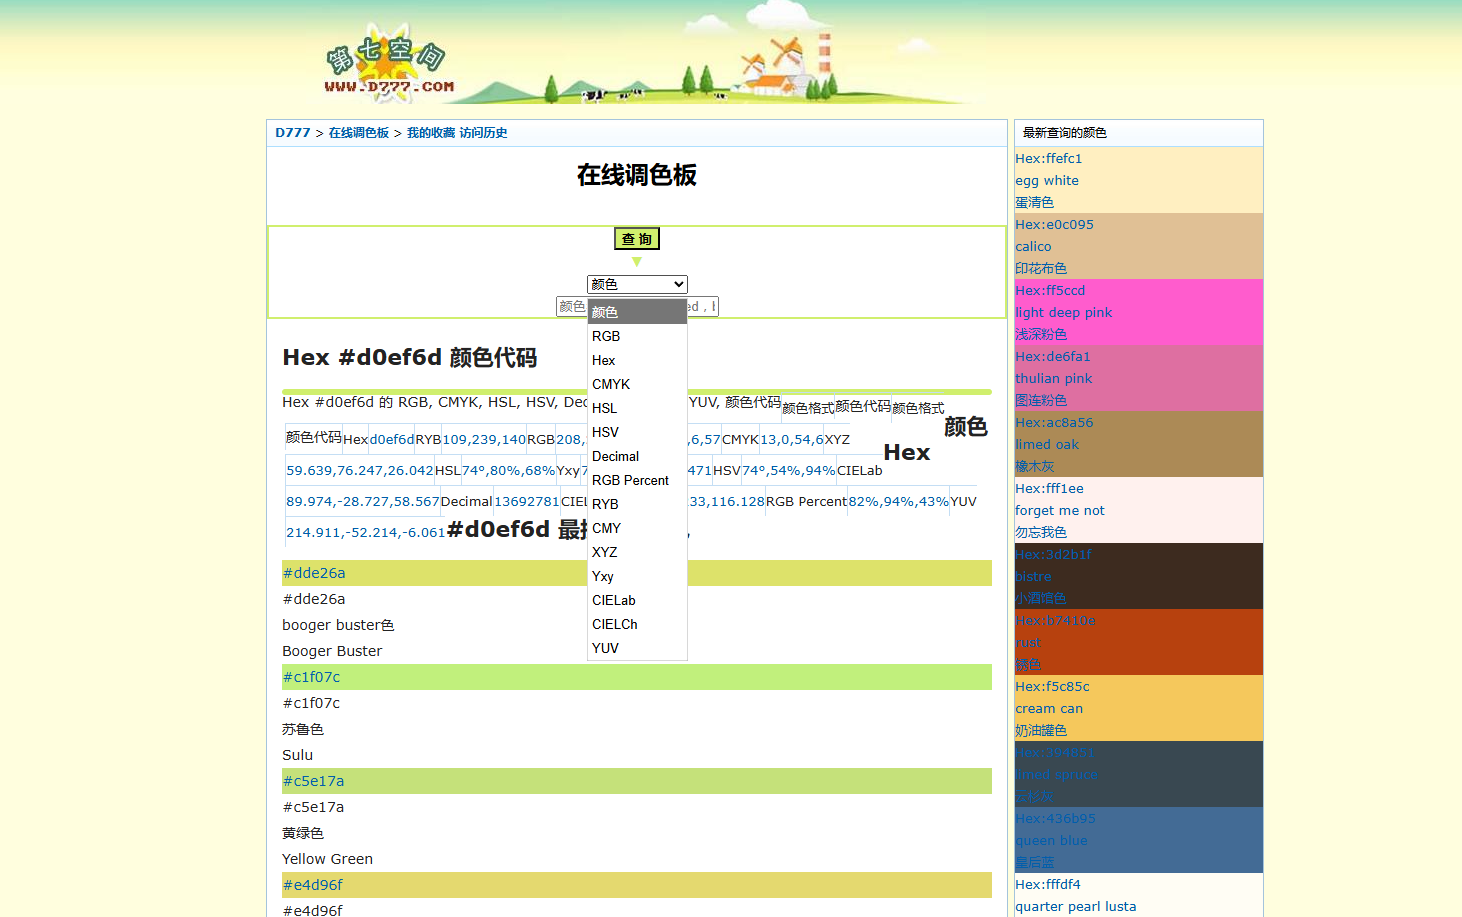Click the #dde26a color bar
The height and width of the screenshot is (917, 1462).
314,573
